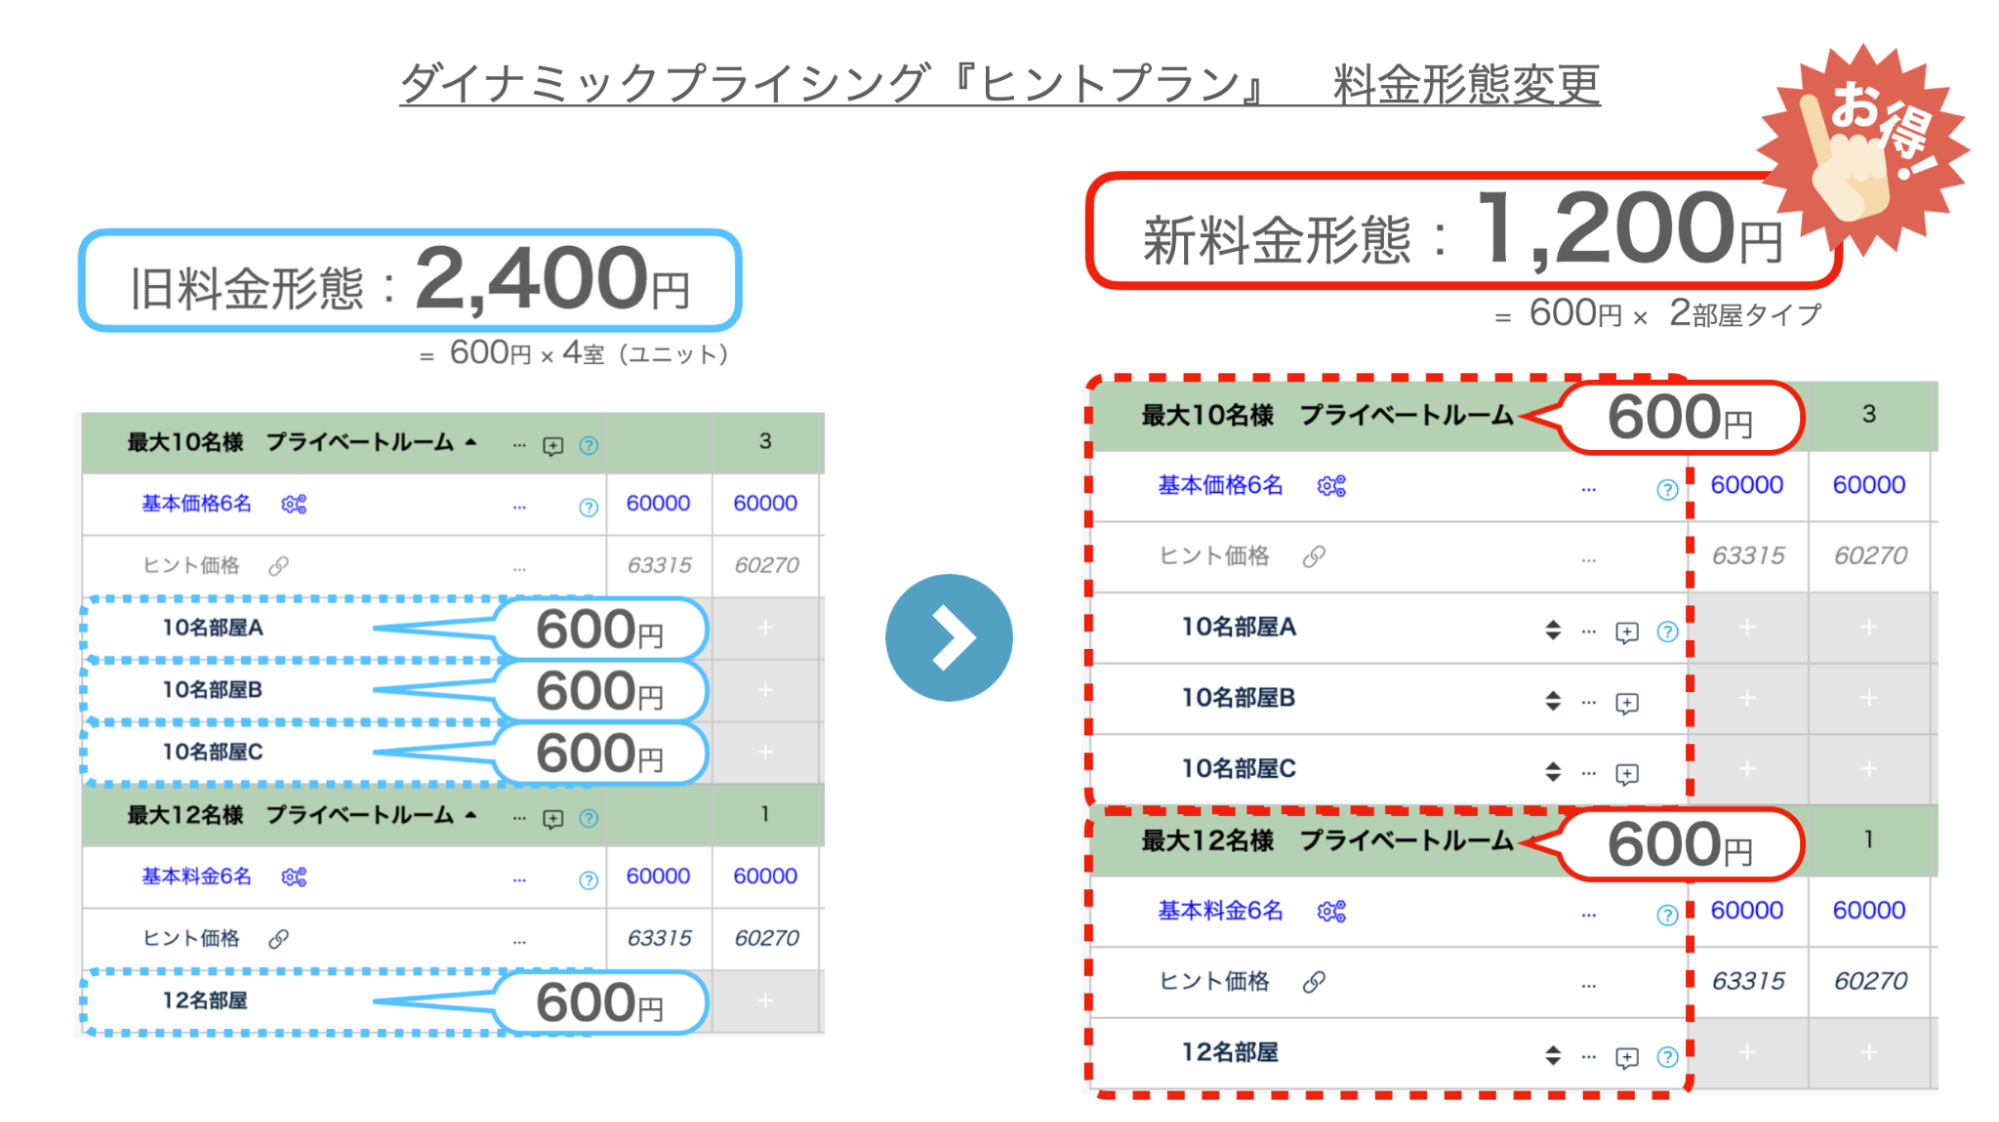
Task: Click plus cell on 12名部屋 row in old table
Action: [x=765, y=1000]
